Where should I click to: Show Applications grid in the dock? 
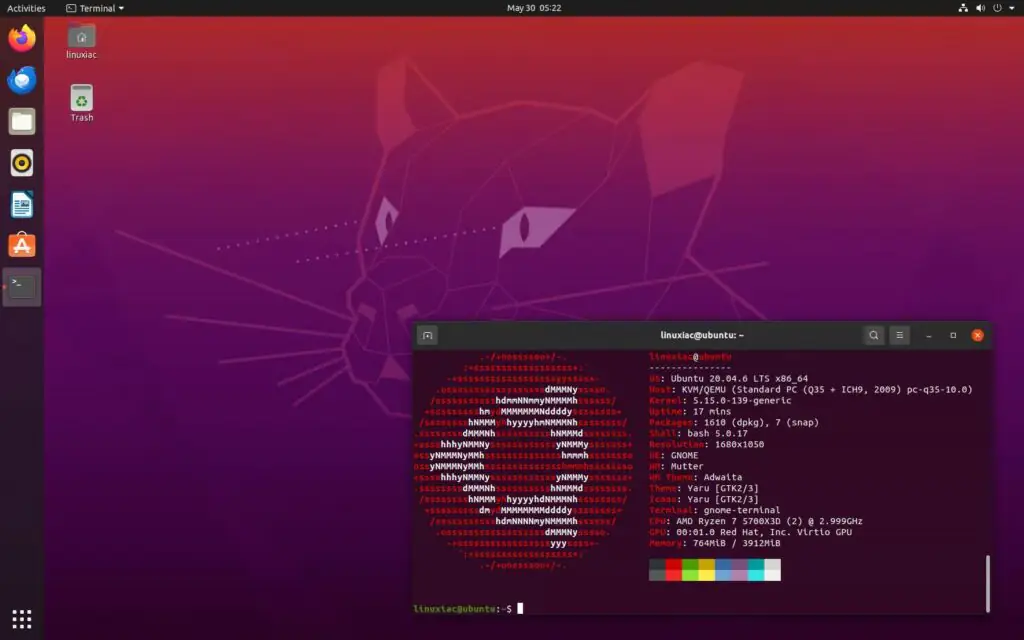[22, 618]
